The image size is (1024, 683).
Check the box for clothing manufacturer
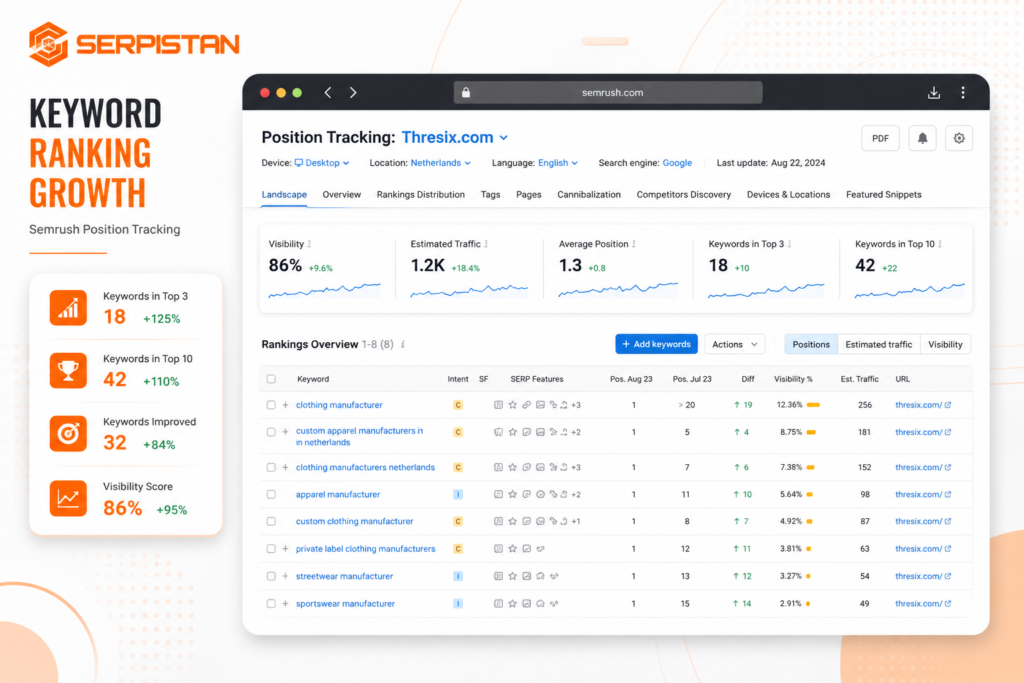coord(271,405)
